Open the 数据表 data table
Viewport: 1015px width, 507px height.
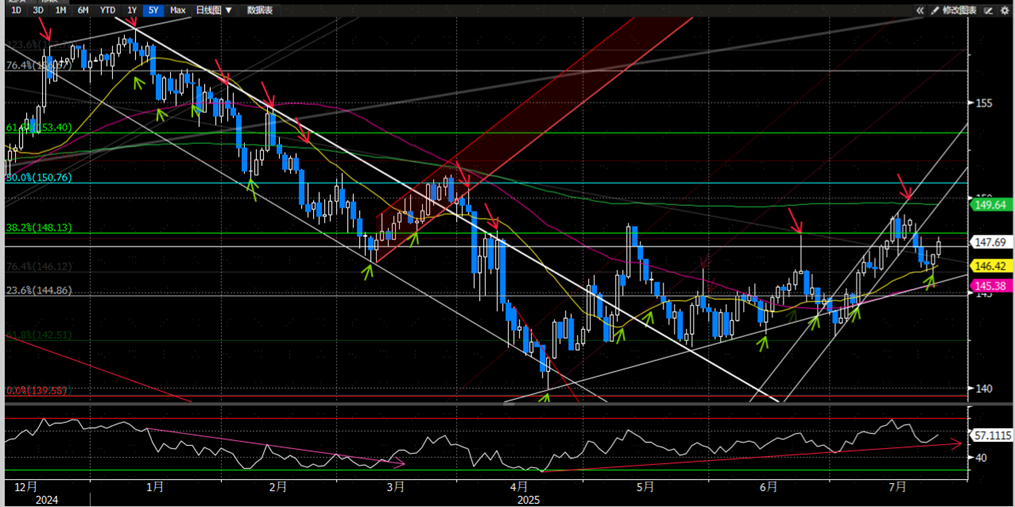pos(260,10)
